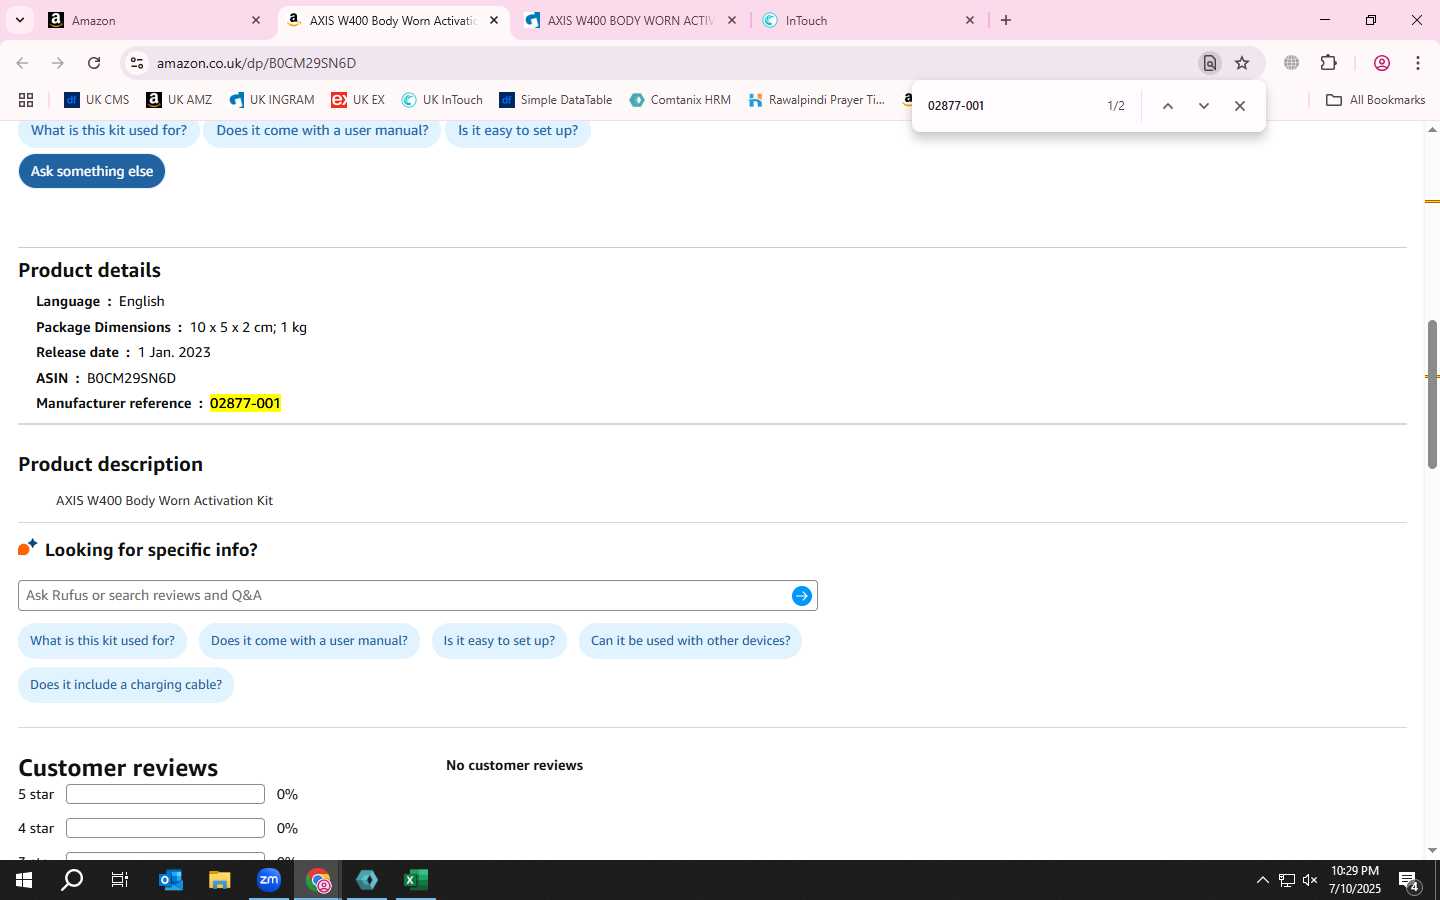Go to previous find result
The image size is (1440, 900).
coord(1167,106)
